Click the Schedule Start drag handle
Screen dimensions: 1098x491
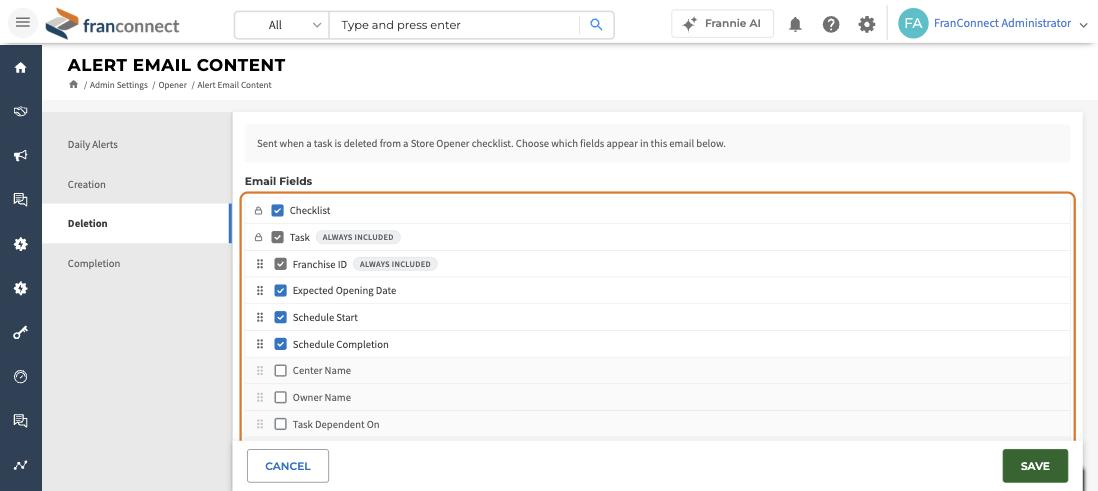coord(260,317)
